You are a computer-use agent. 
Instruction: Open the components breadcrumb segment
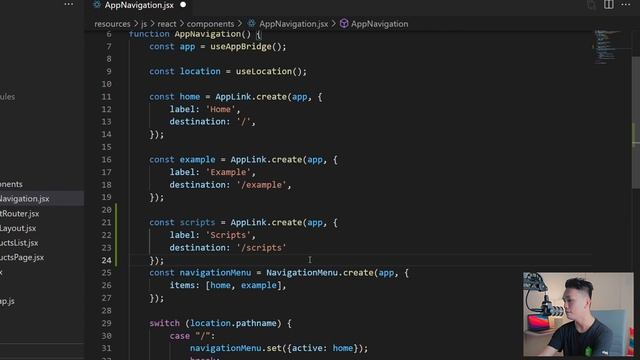[211, 24]
